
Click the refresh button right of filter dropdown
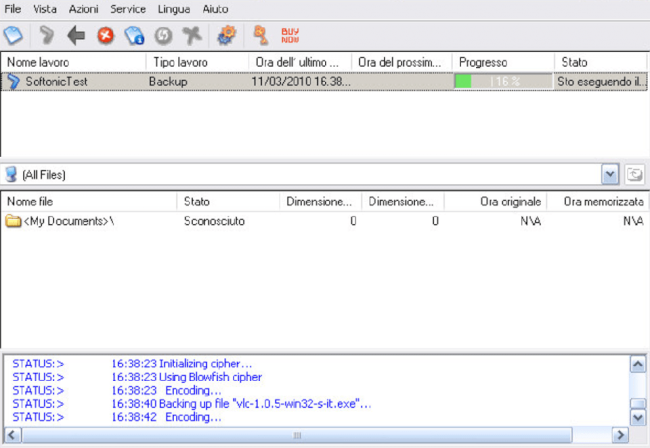pos(635,174)
